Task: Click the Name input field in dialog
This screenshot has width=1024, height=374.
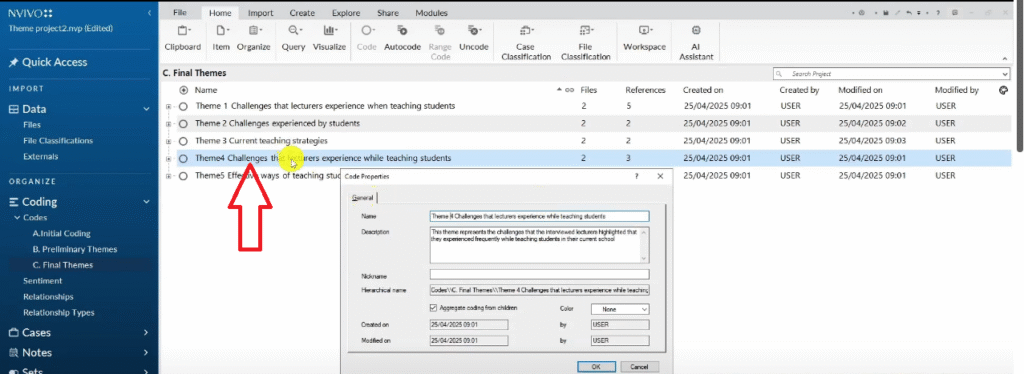Action: pyautogui.click(x=539, y=216)
